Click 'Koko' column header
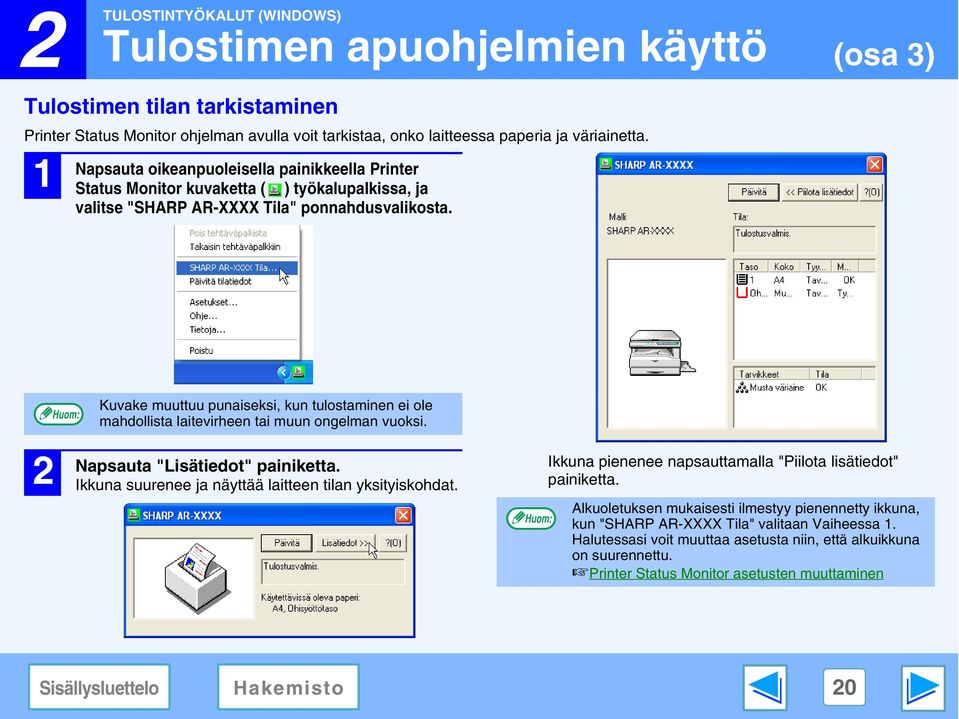959x719 pixels. coord(784,267)
